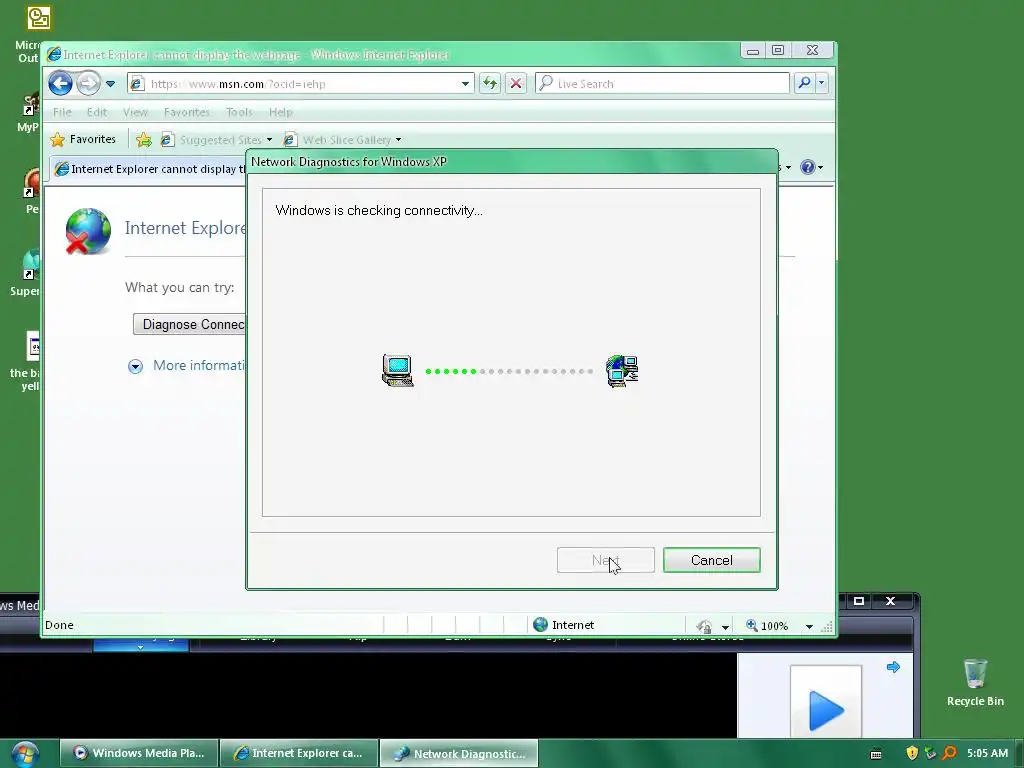The image size is (1024, 768).
Task: Click the keyboard tray icon
Action: tap(876, 754)
